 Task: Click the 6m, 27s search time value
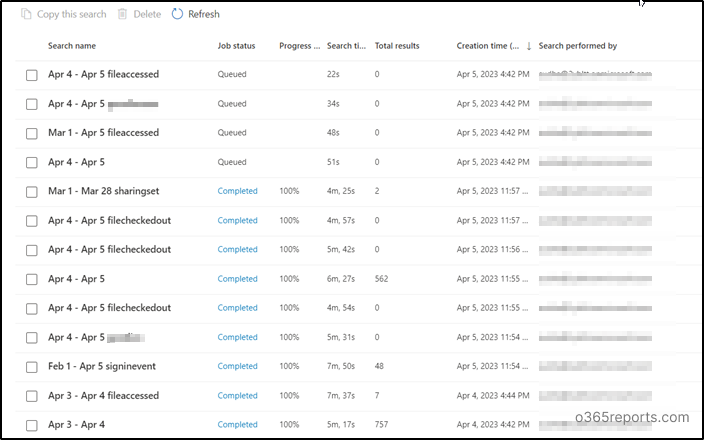pos(341,279)
